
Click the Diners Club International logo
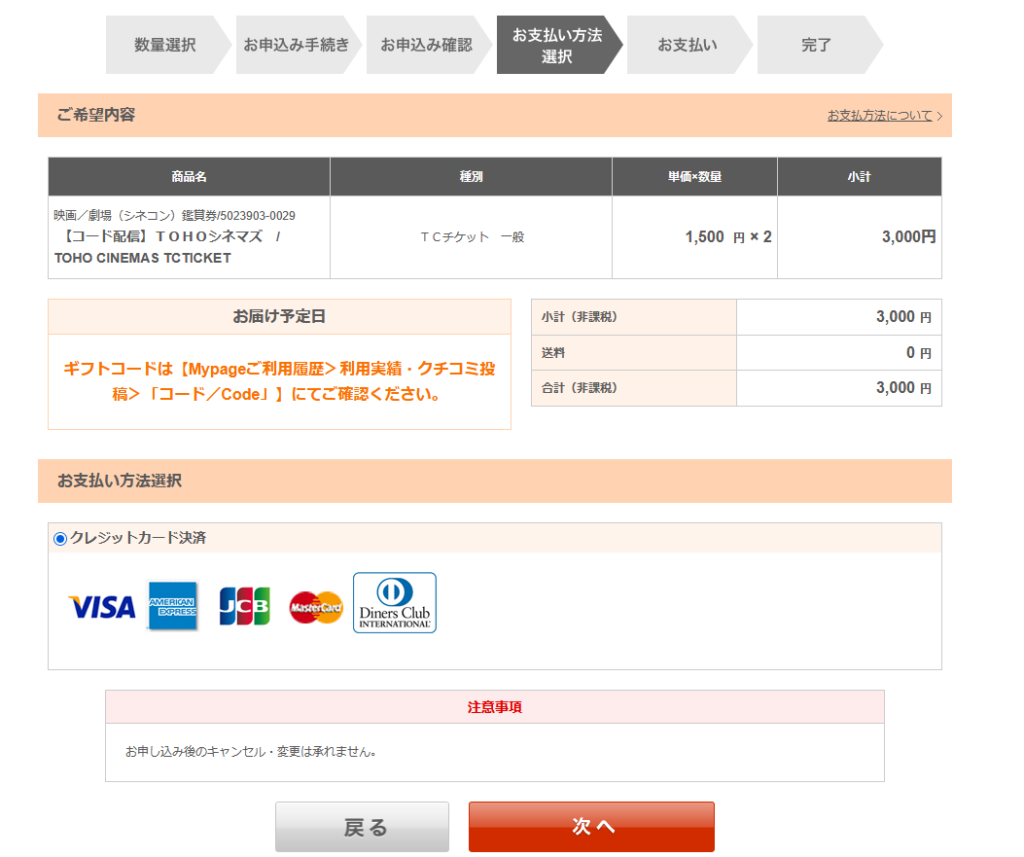coord(395,603)
